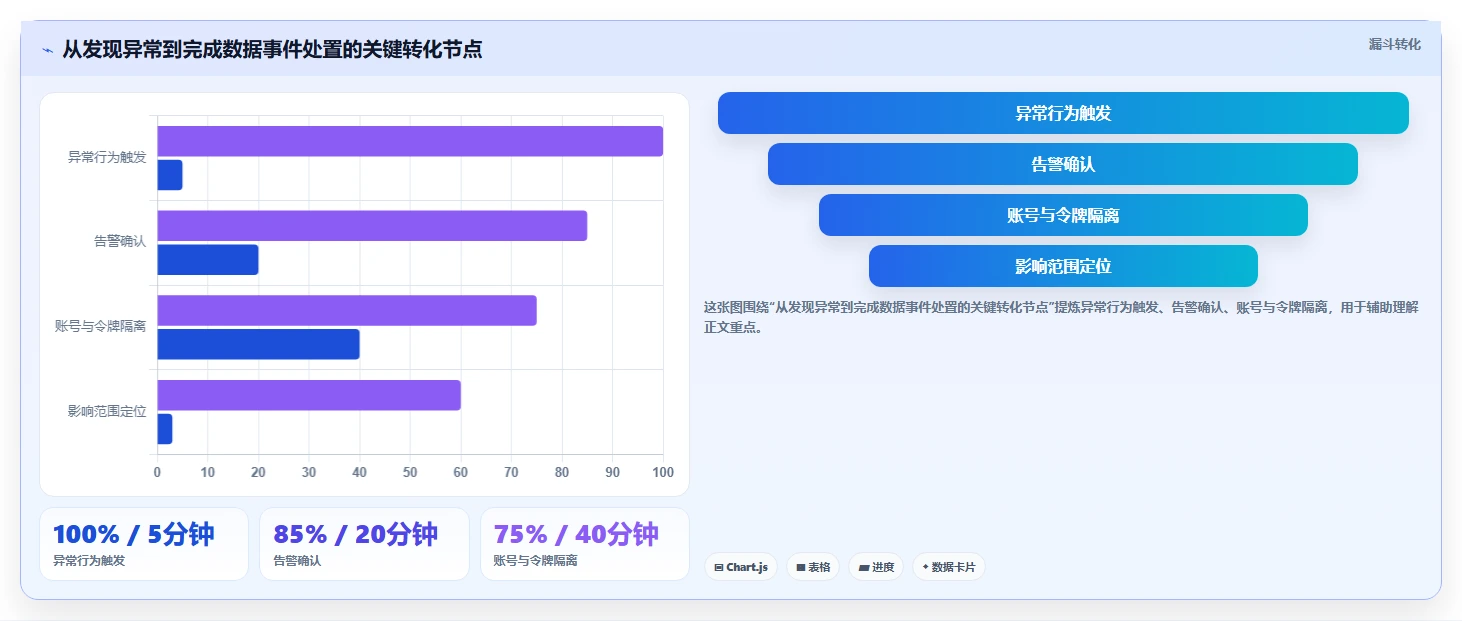Click the x-axis tick label 0
This screenshot has width=1462, height=621.
(x=157, y=472)
